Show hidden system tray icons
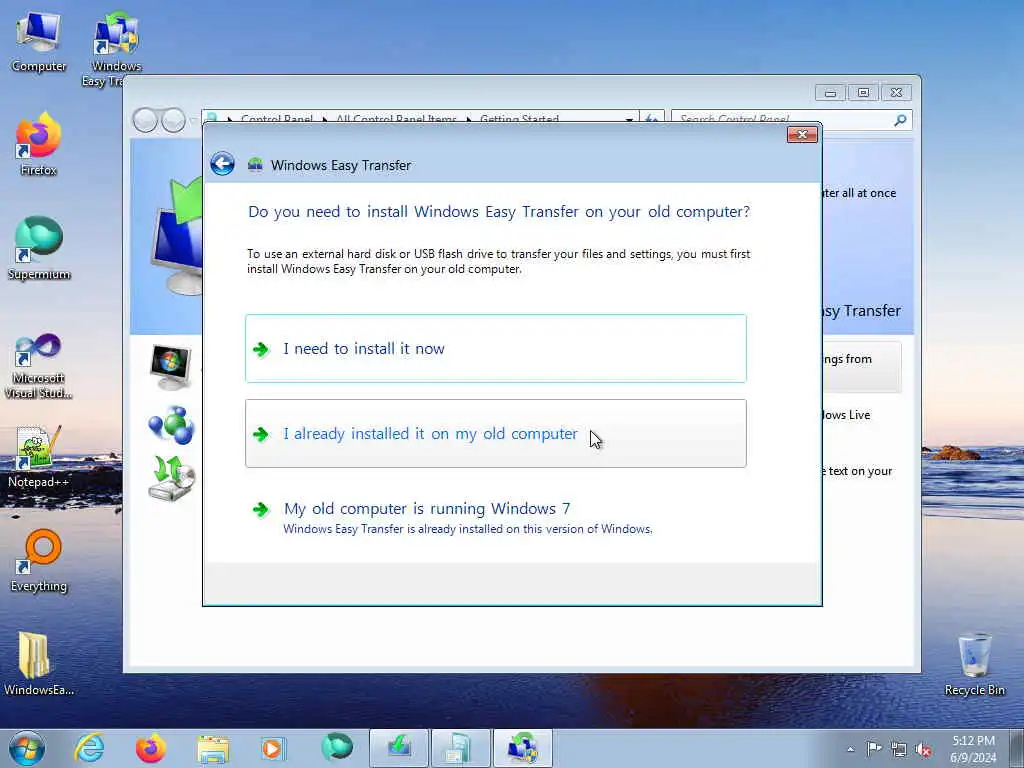 (x=850, y=750)
